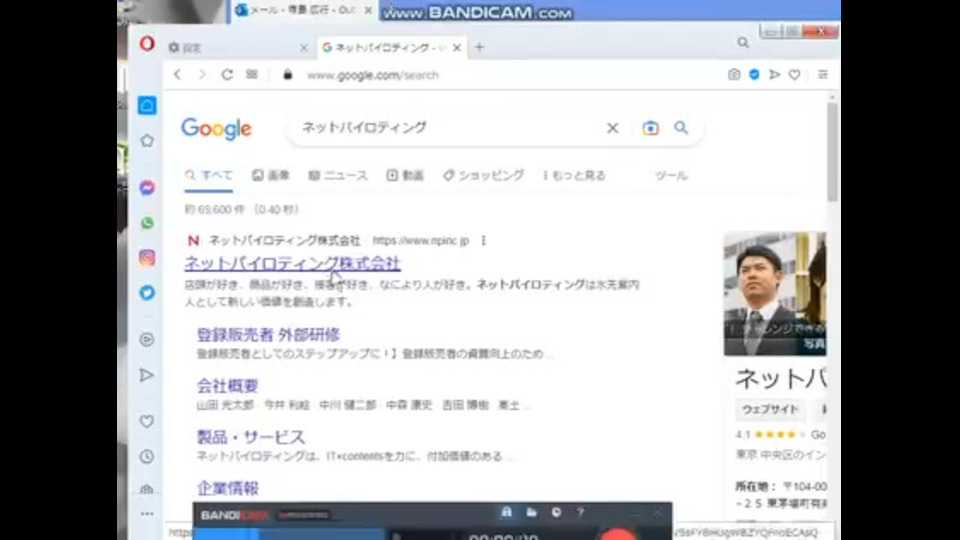Open the 会社概要 sitelink

click(227, 386)
